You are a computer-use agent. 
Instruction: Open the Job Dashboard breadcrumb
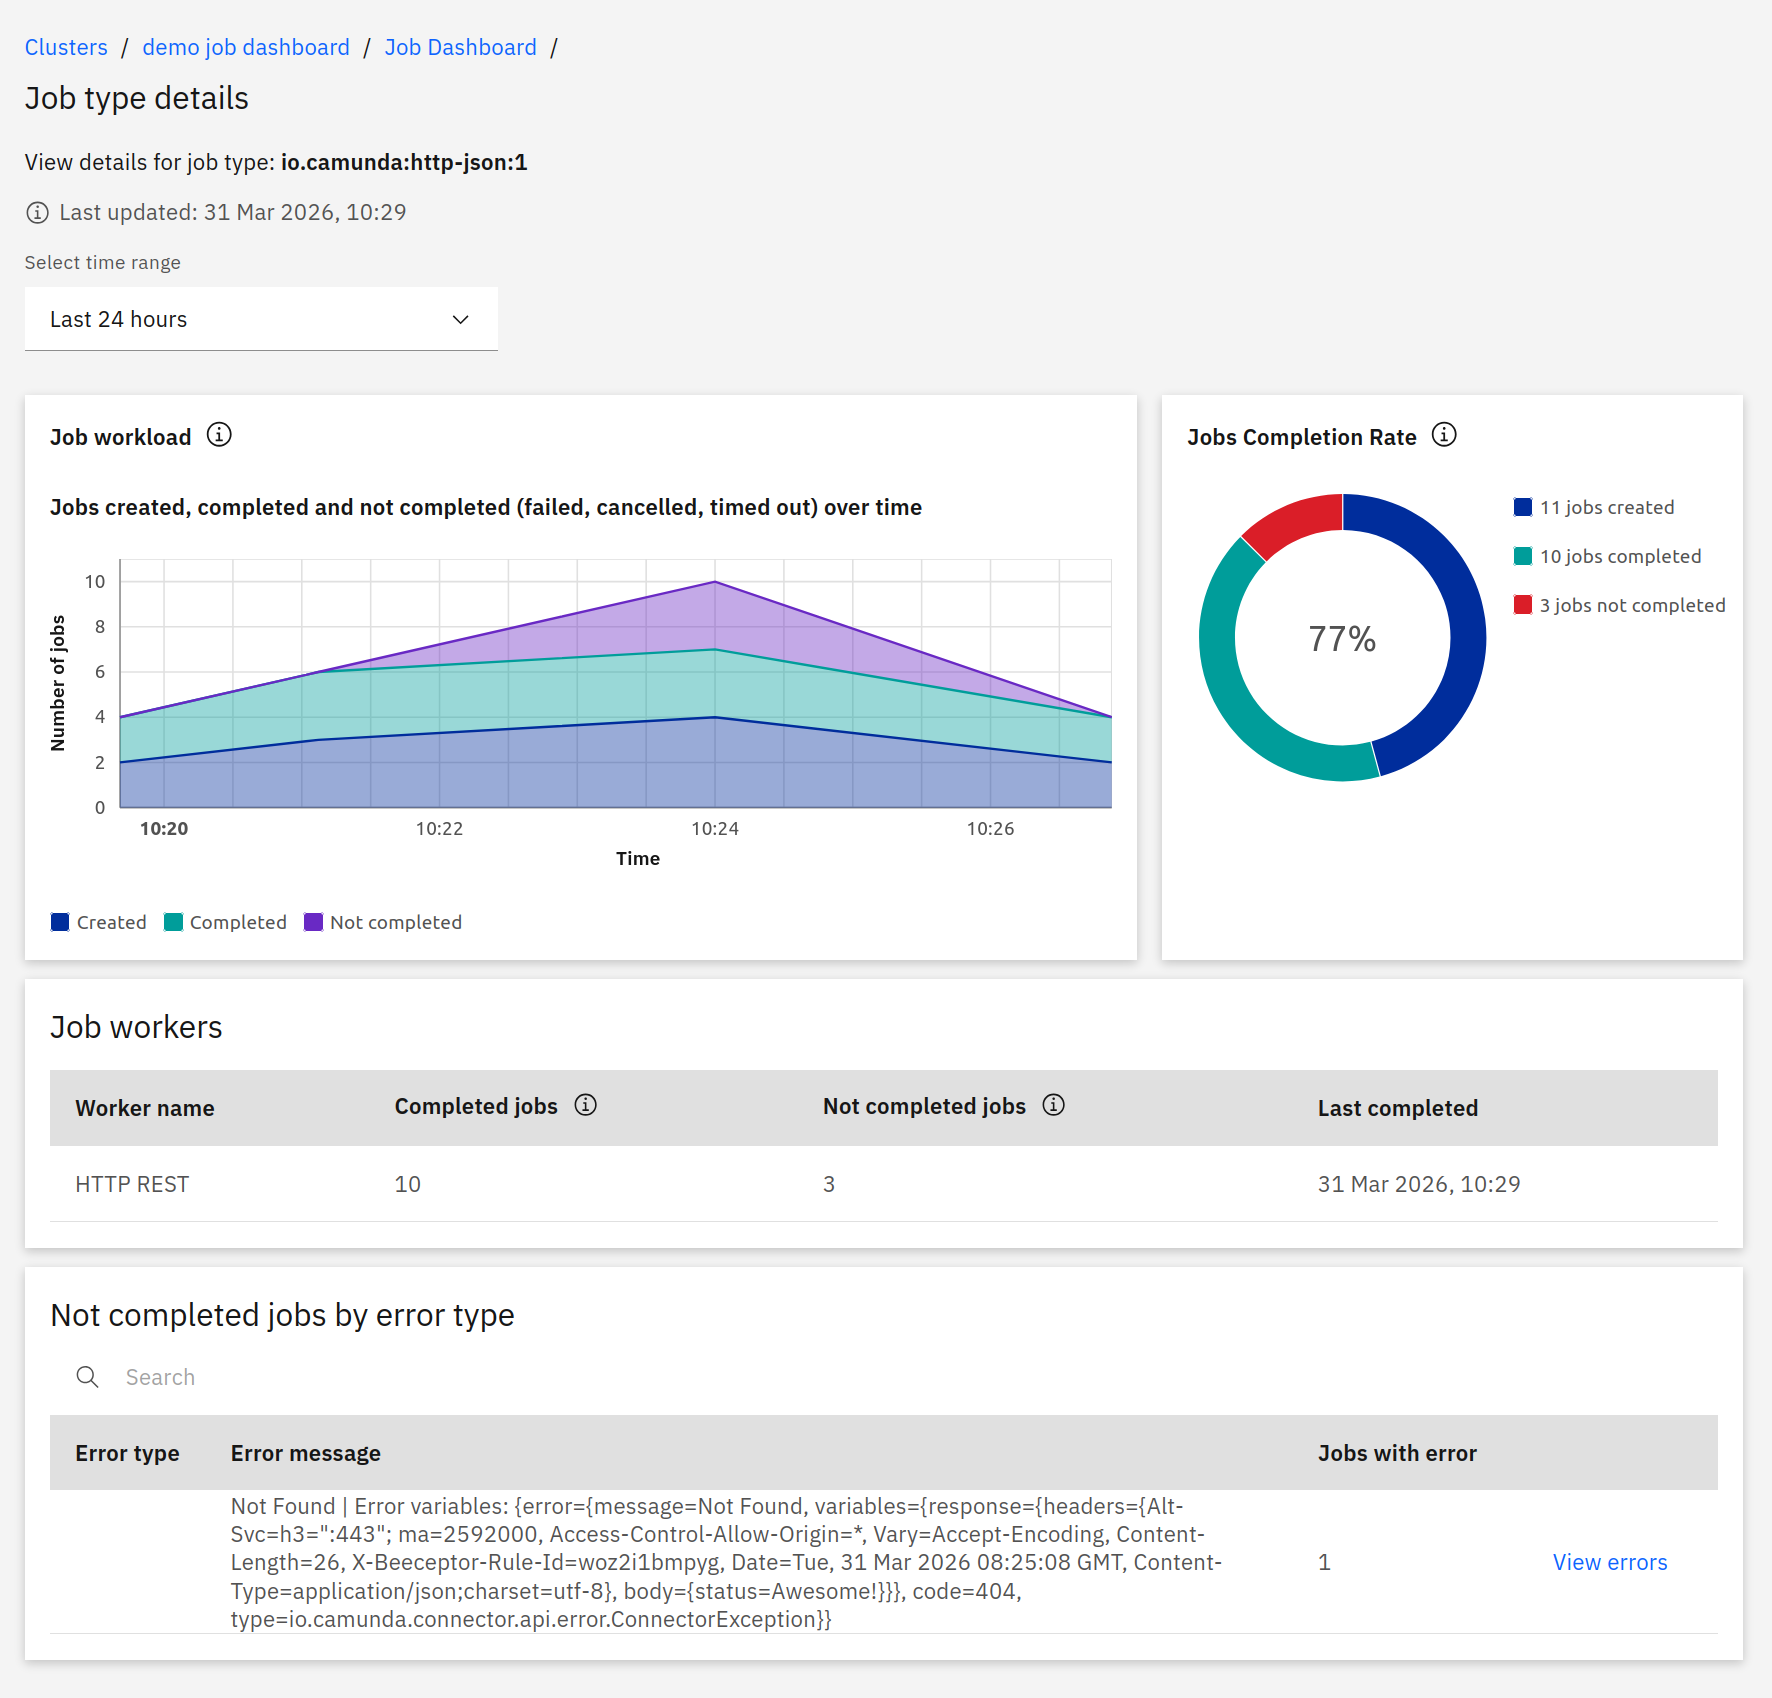(460, 46)
